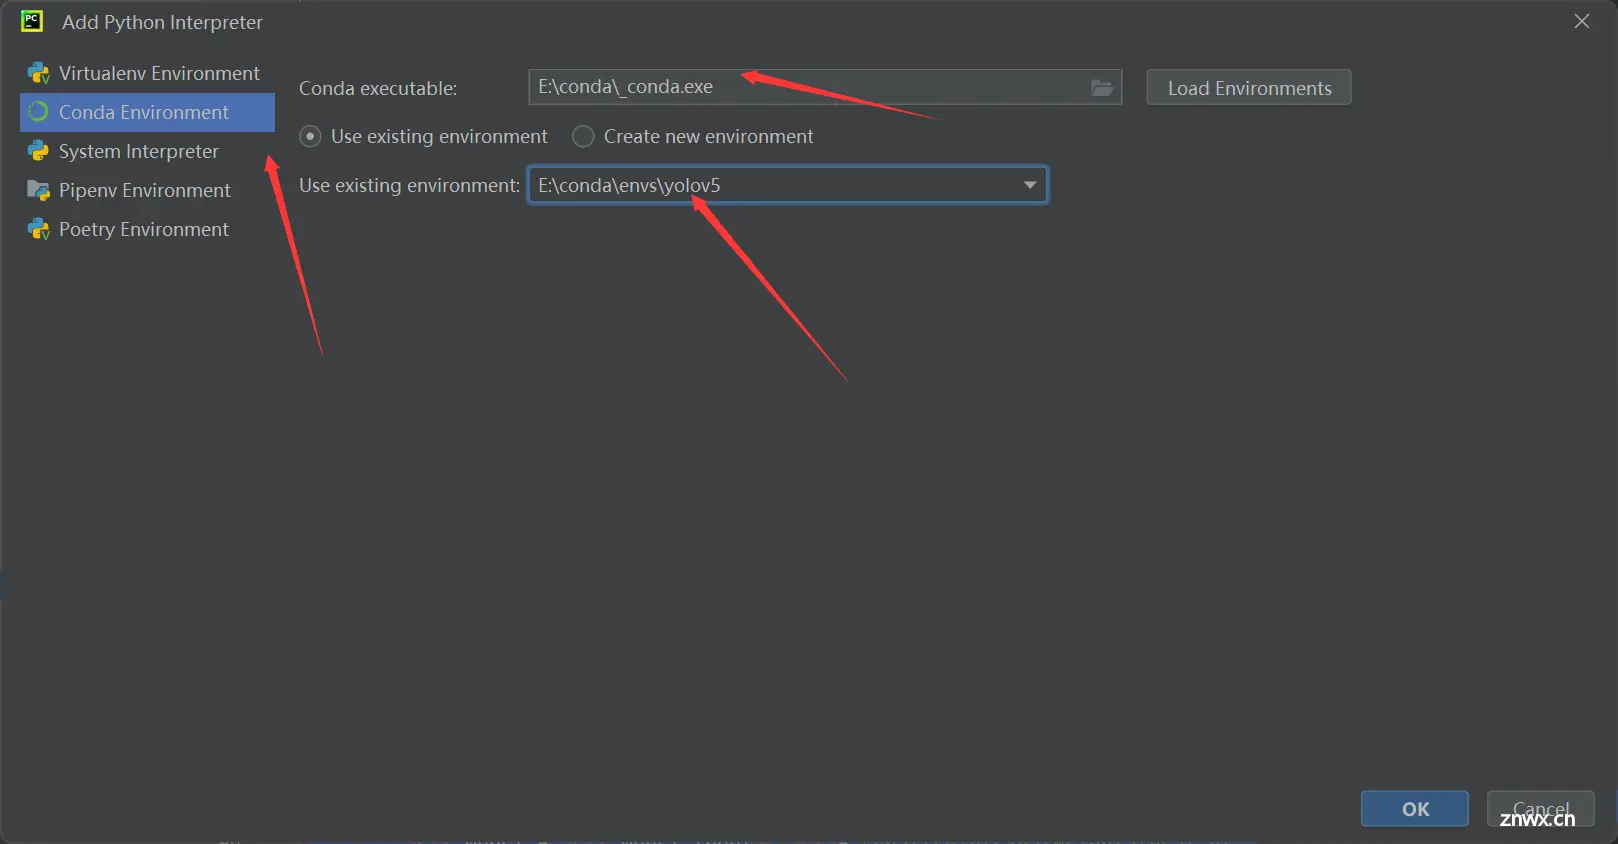This screenshot has width=1618, height=844.
Task: Click the System Interpreter python icon
Action: coord(39,151)
